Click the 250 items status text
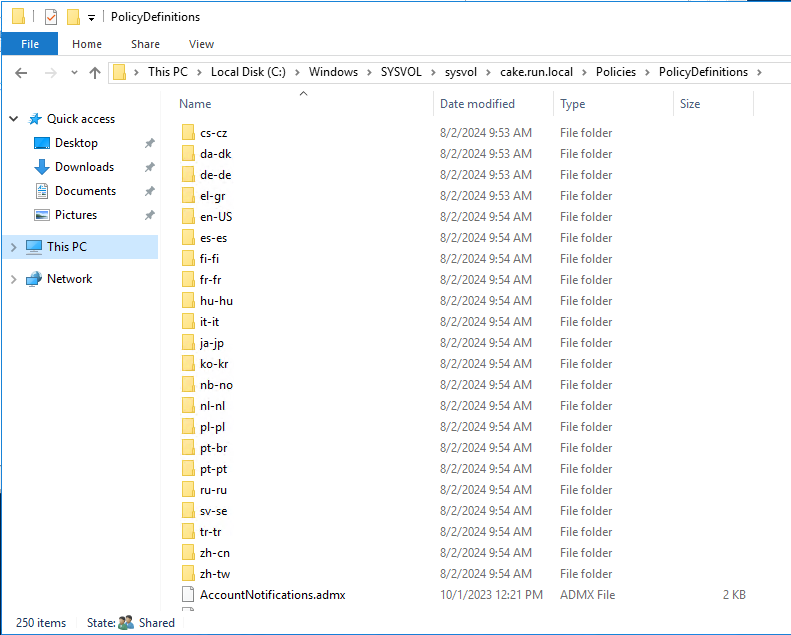 41,623
